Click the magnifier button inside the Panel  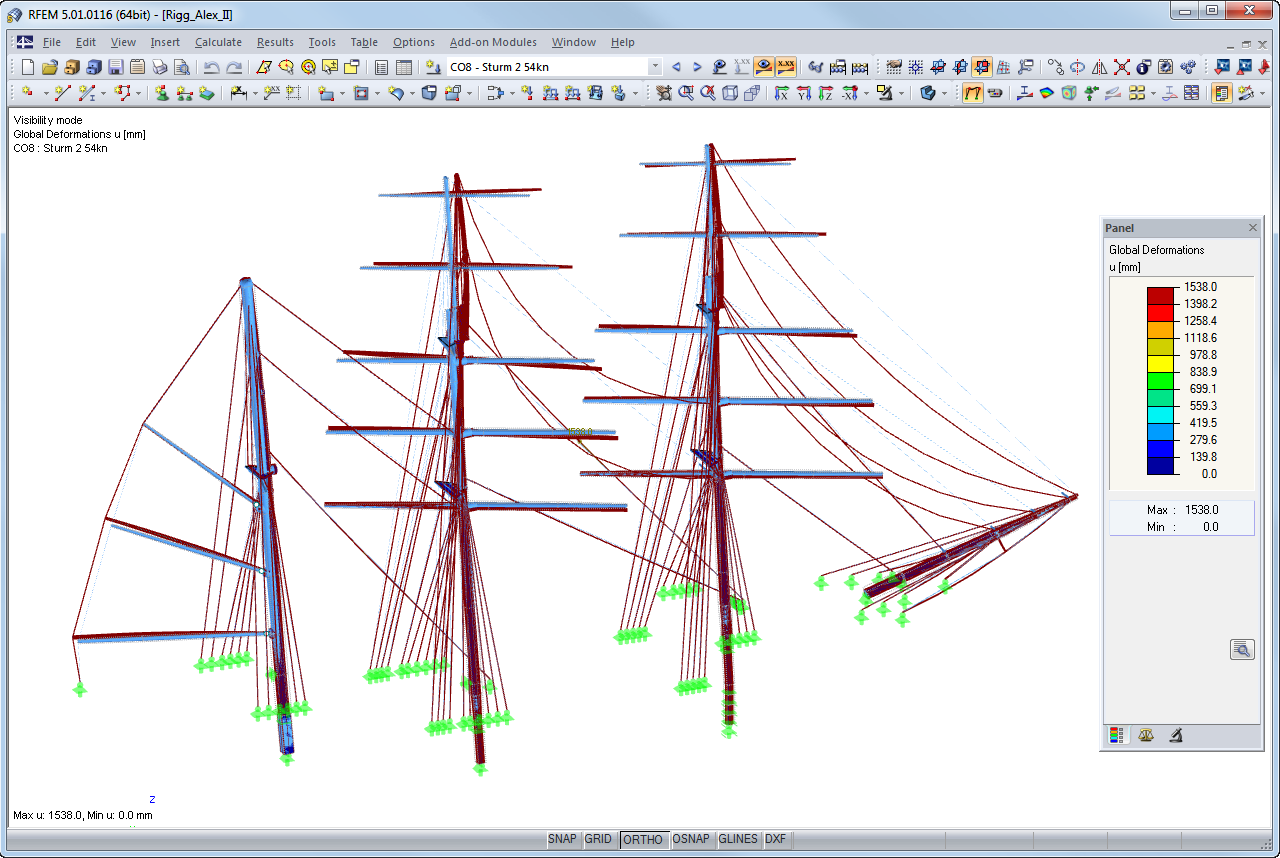point(1242,649)
